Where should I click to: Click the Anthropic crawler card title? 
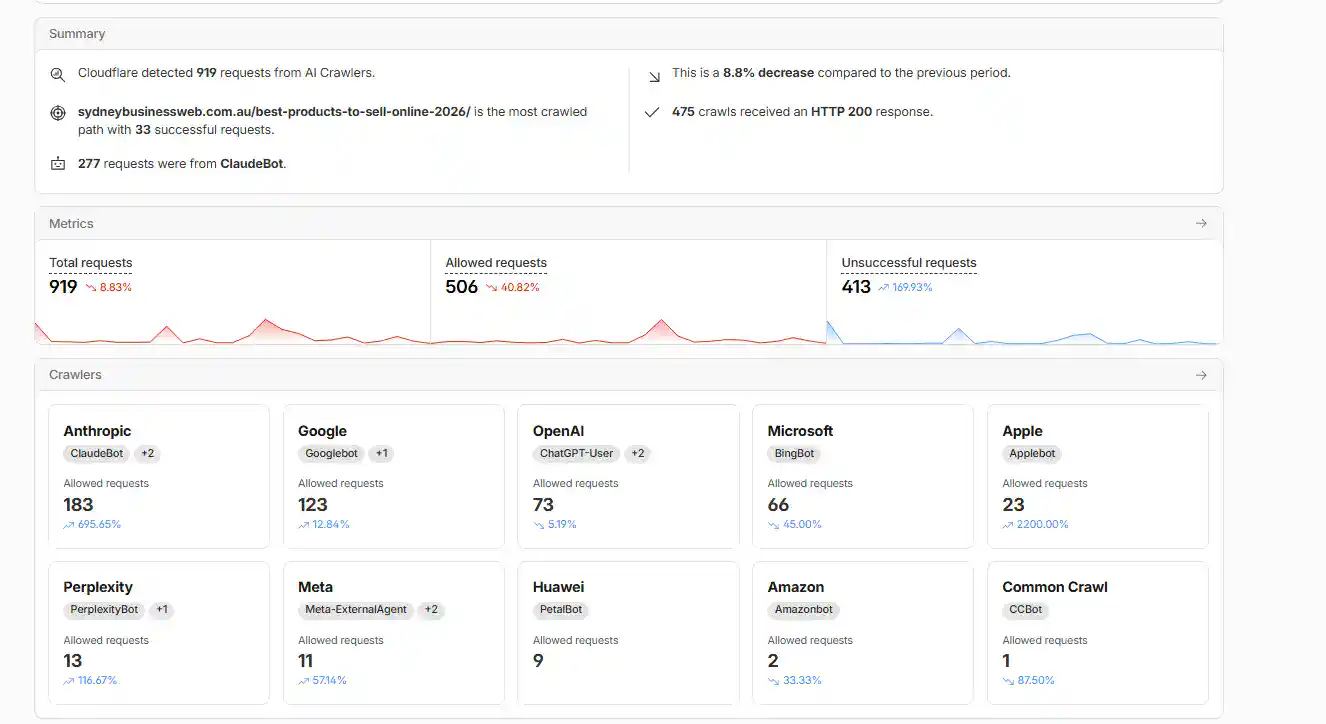[97, 431]
